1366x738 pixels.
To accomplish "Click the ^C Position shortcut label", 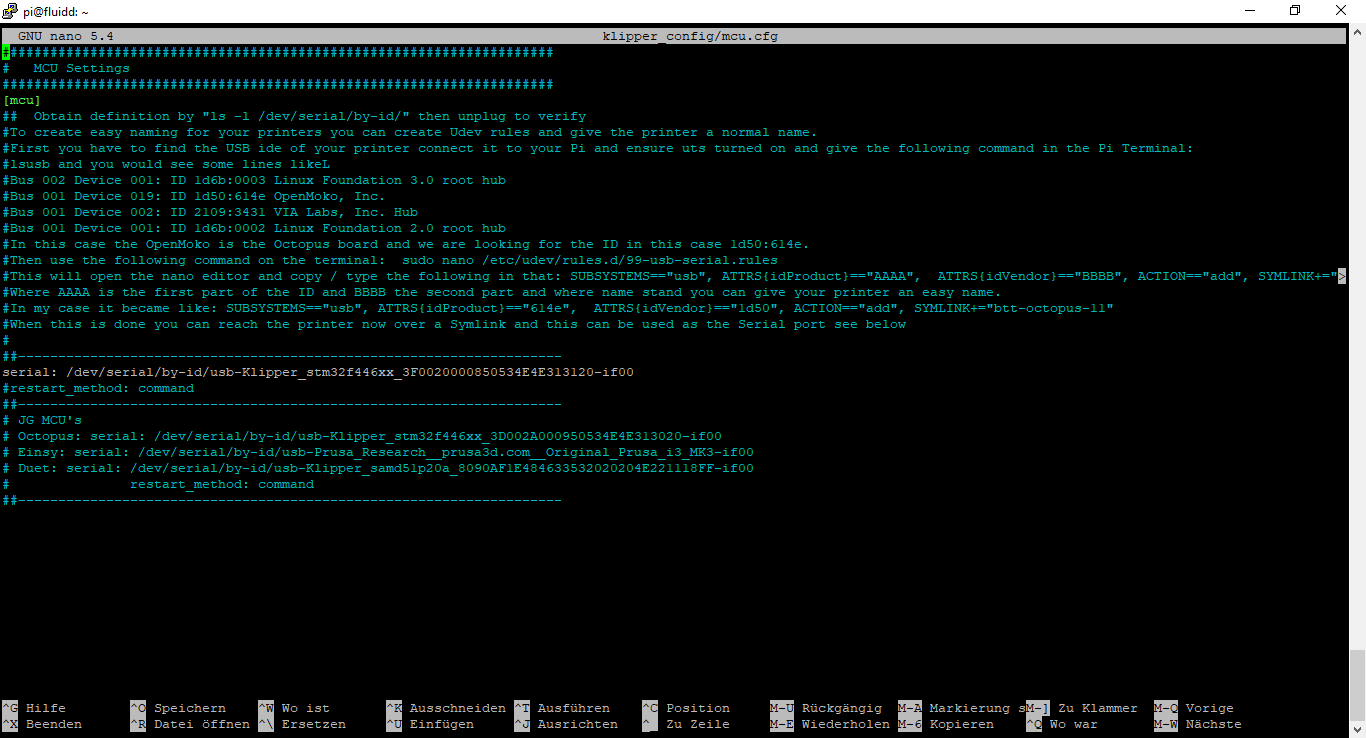I will [x=686, y=708].
